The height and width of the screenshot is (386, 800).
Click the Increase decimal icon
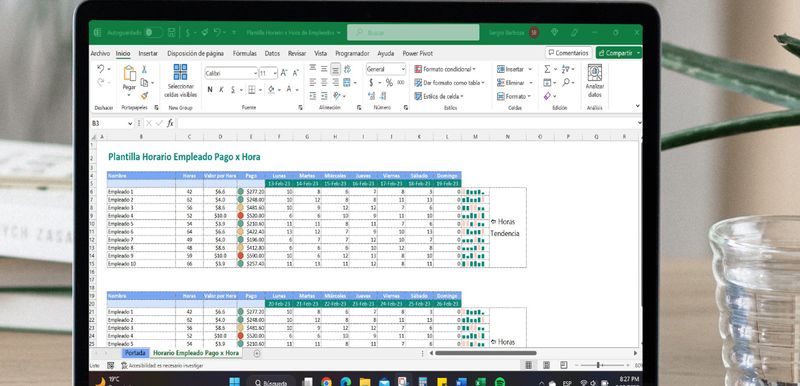tap(371, 95)
